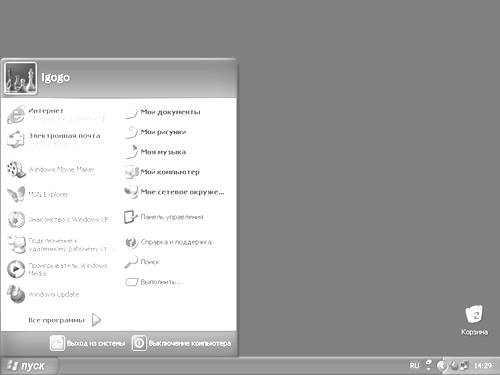Launch Windows Movie Maker icon
The height and width of the screenshot is (375, 500).
coord(16,169)
